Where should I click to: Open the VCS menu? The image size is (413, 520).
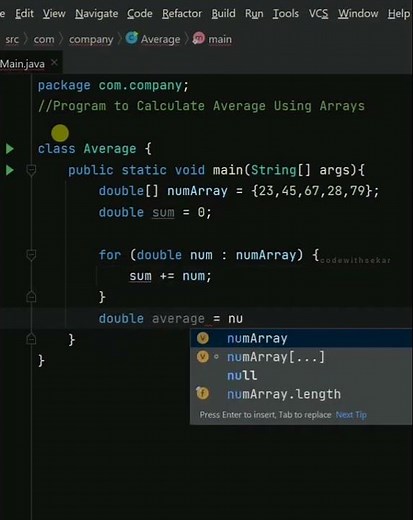point(318,14)
